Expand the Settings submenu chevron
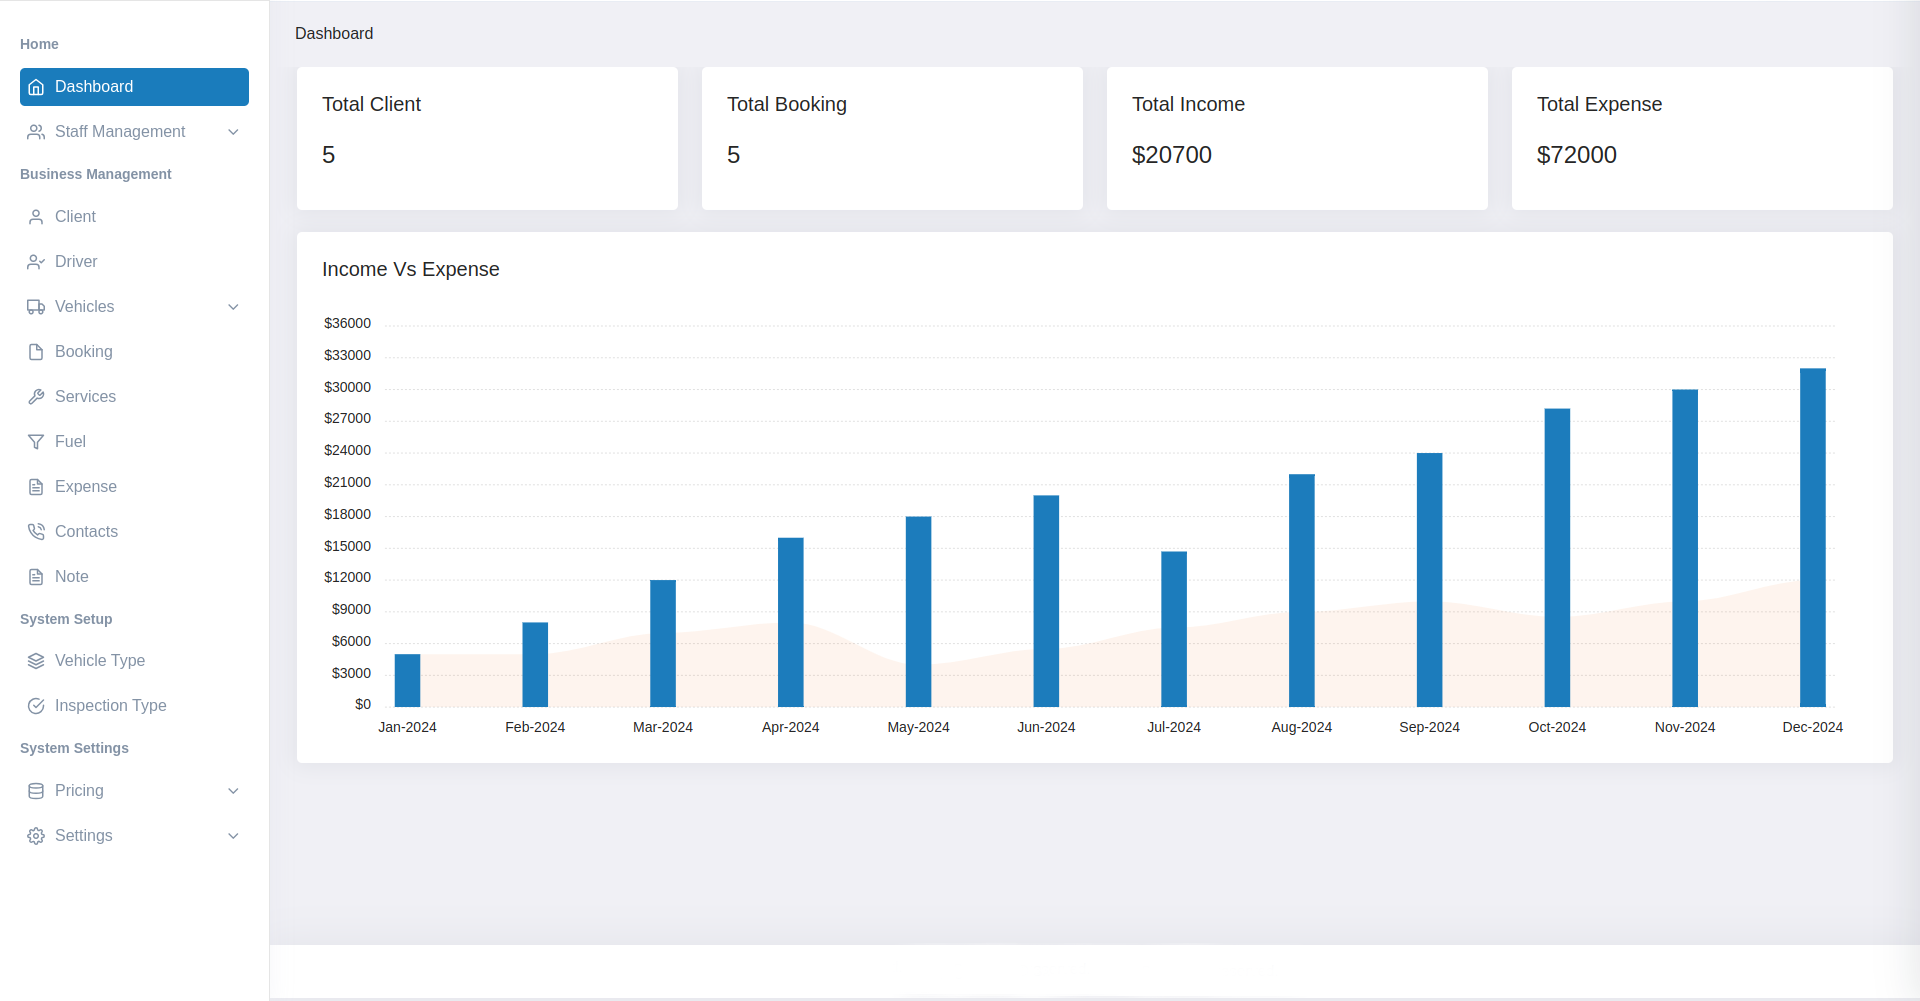 click(x=233, y=836)
